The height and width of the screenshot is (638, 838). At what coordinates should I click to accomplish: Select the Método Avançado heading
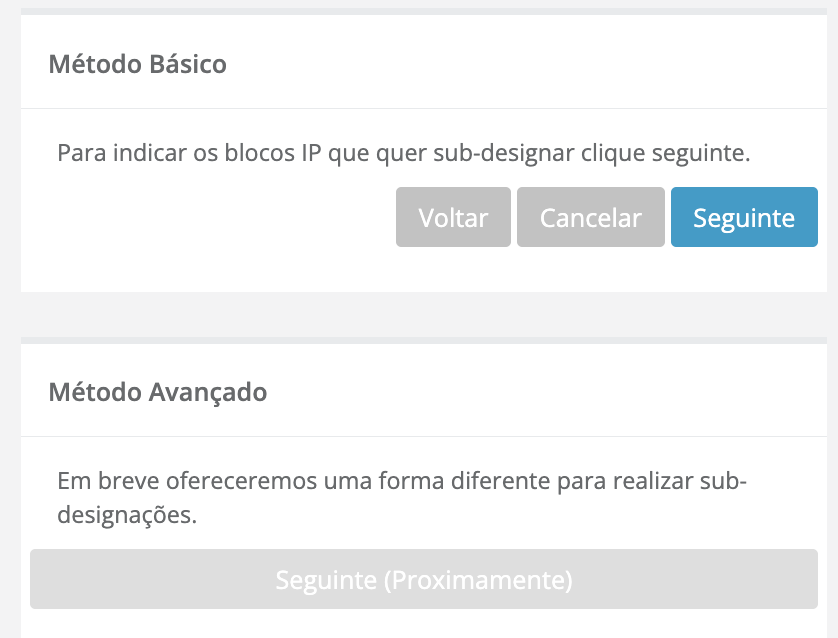(x=157, y=391)
